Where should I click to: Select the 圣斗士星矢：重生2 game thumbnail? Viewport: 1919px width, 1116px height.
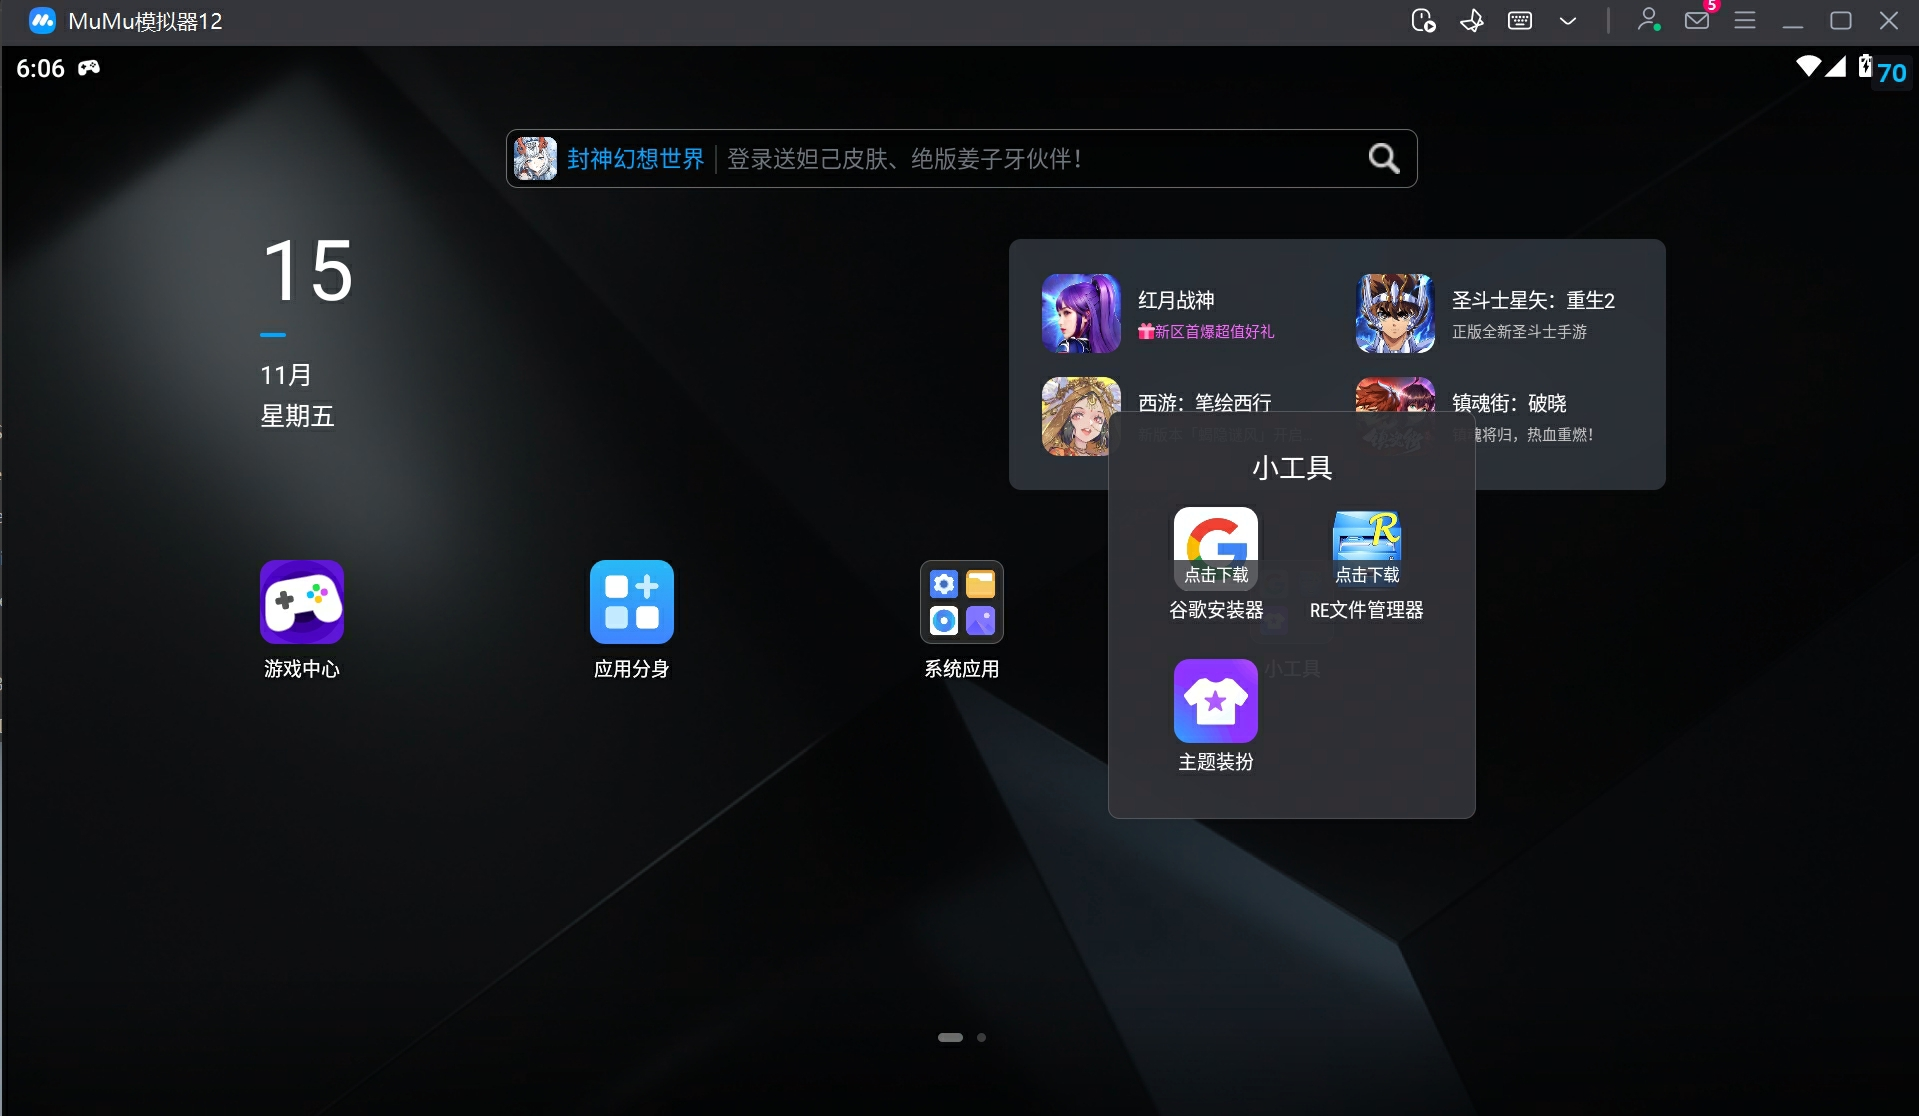click(x=1394, y=313)
